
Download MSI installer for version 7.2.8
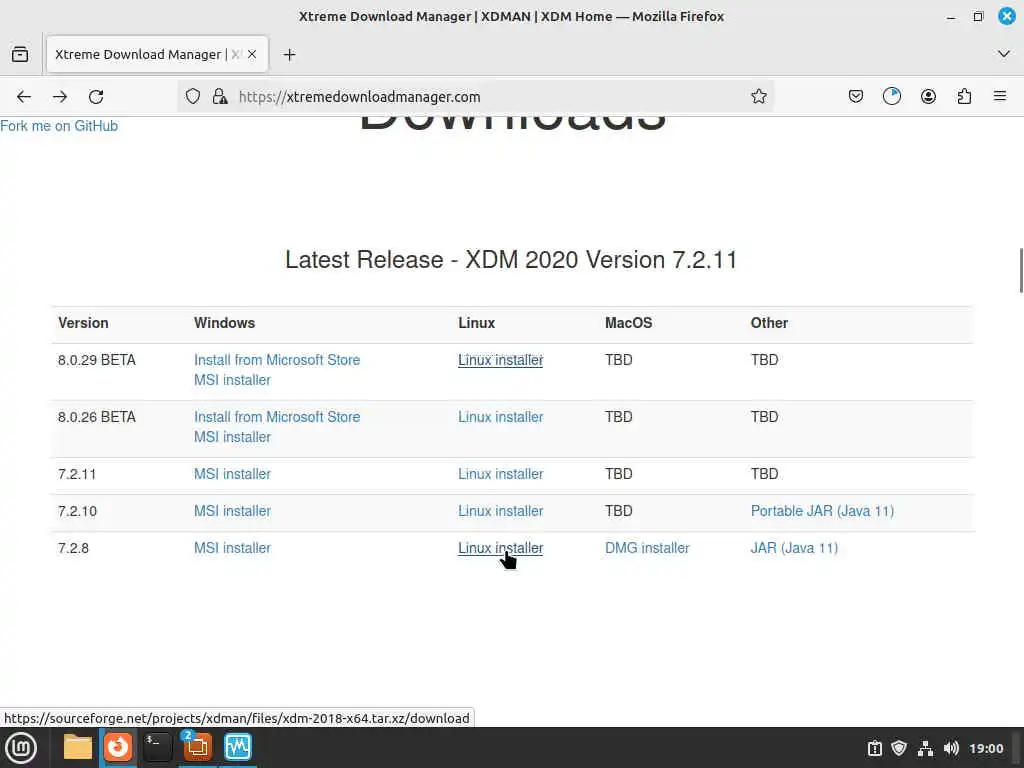pos(232,548)
